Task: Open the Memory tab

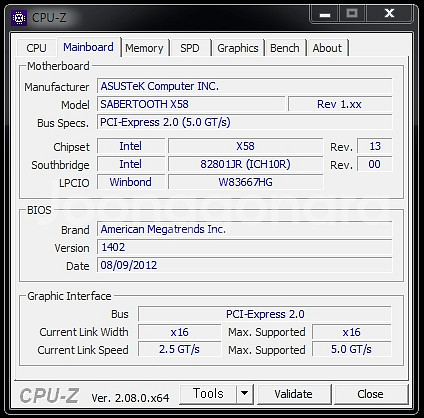Action: tap(145, 48)
